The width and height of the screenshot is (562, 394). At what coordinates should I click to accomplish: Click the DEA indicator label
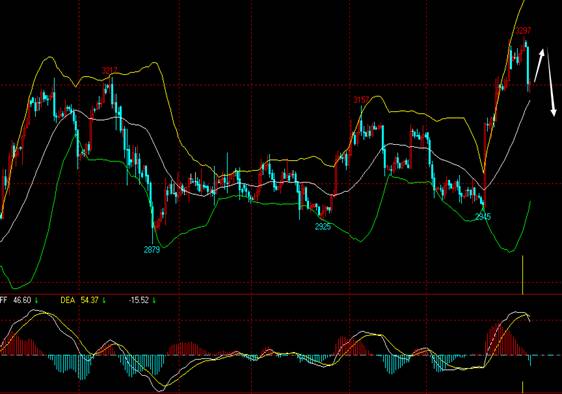tap(68, 300)
